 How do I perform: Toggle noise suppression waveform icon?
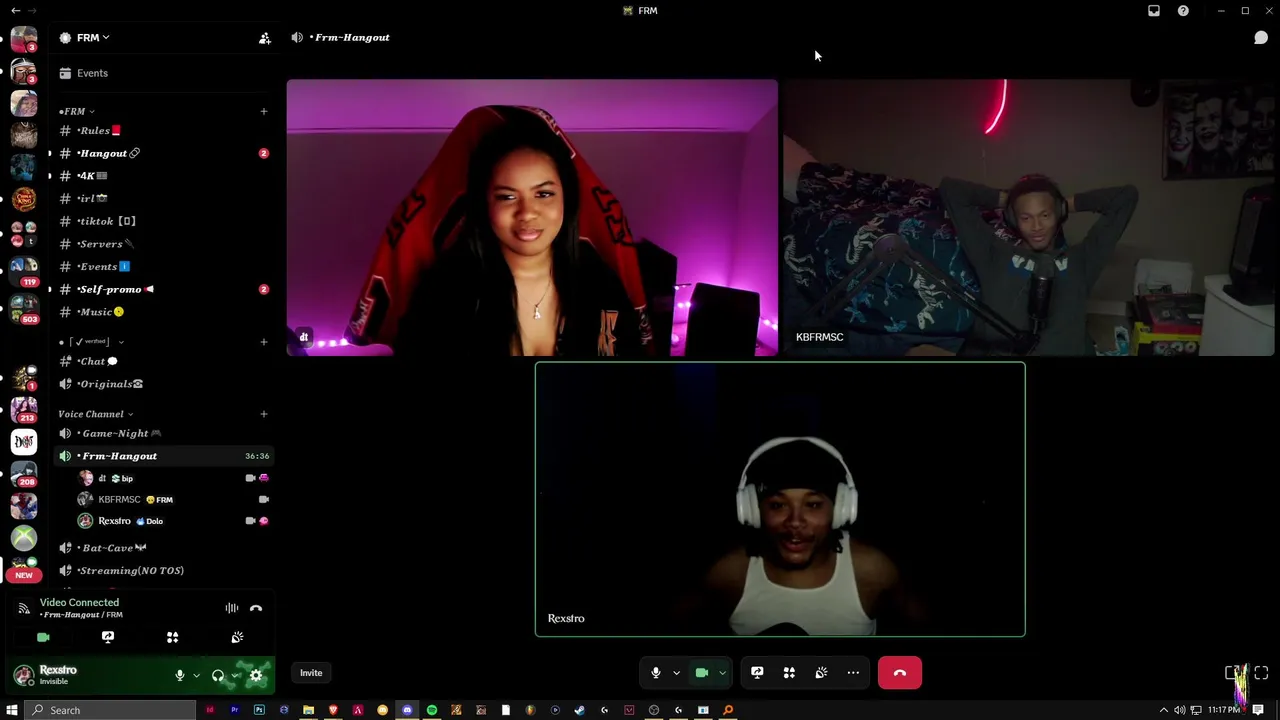pos(232,608)
